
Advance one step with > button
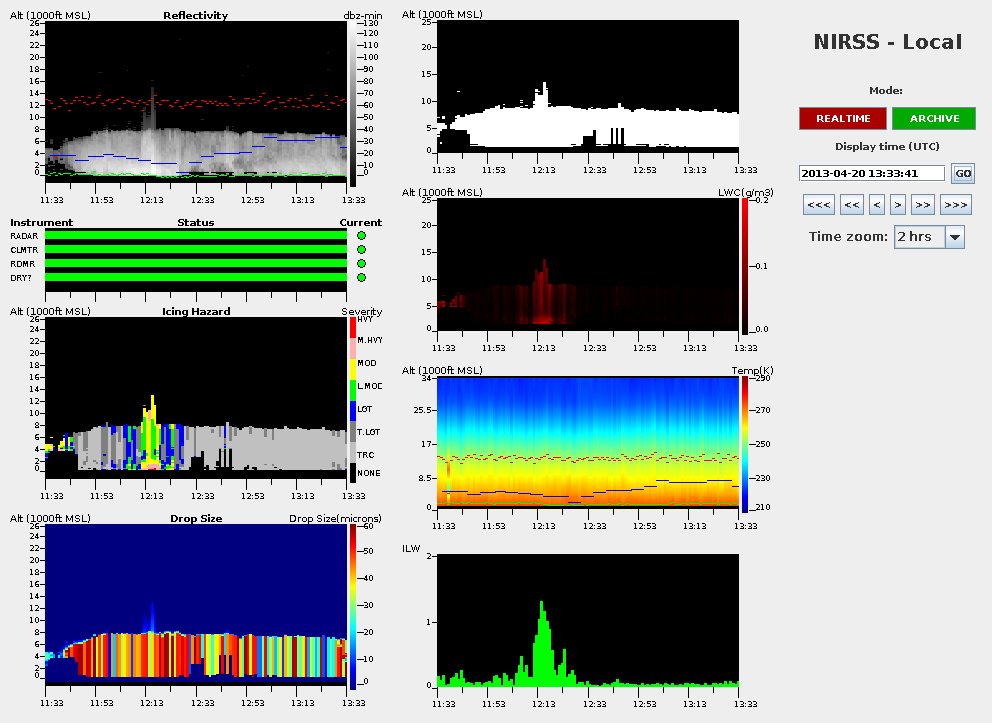898,205
